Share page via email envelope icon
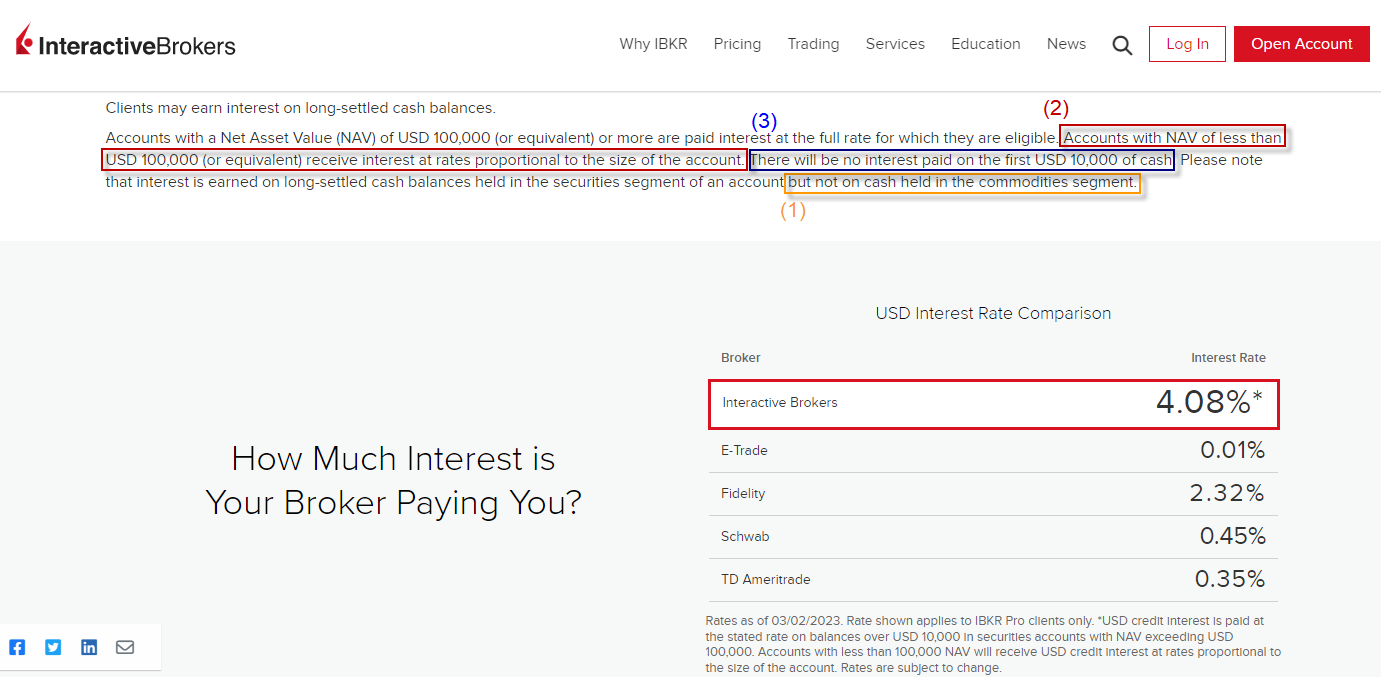Image resolution: width=1381 pixels, height=677 pixels. pos(125,647)
